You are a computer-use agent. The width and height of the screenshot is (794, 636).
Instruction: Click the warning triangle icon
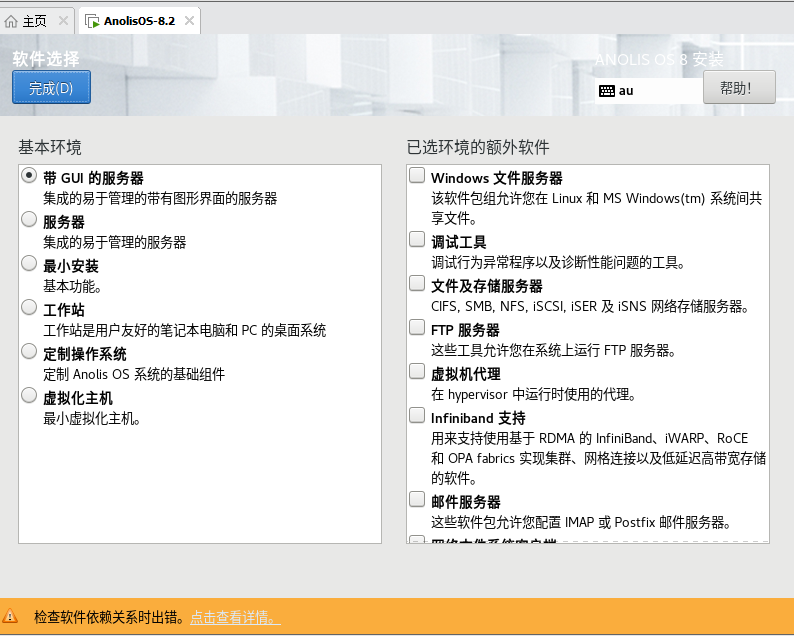pos(11,617)
